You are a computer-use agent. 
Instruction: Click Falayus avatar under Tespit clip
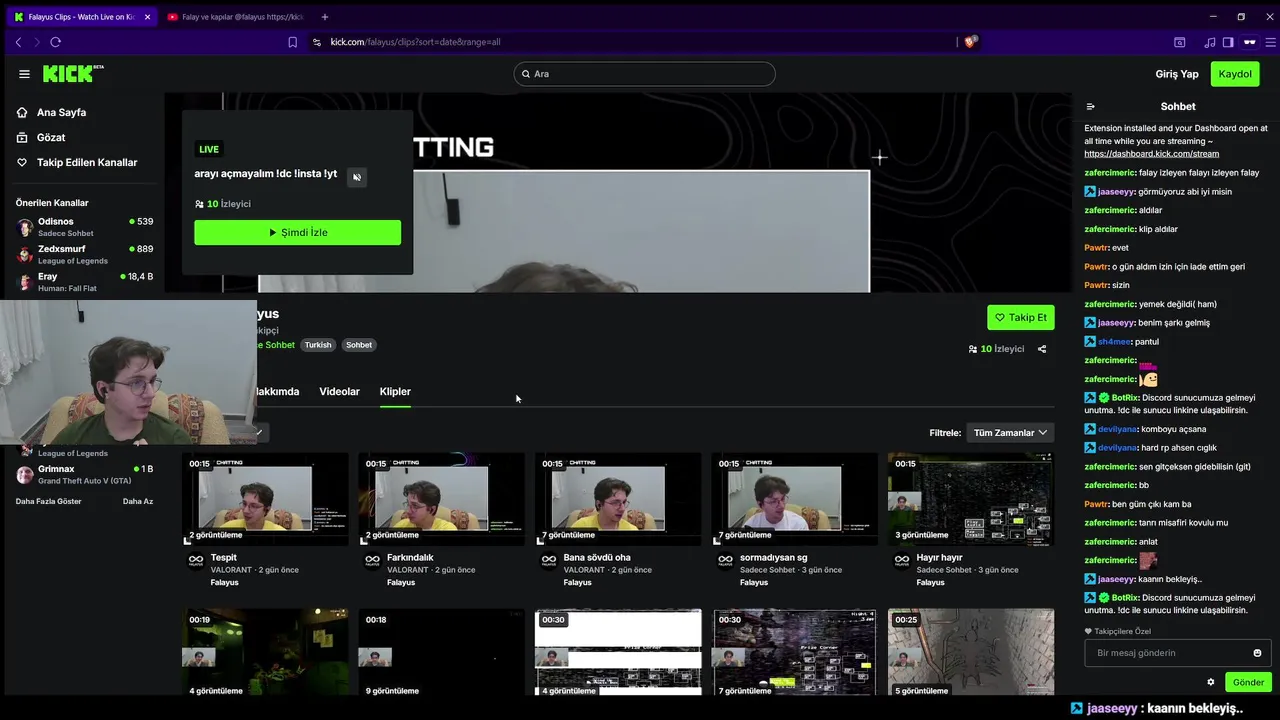click(x=196, y=561)
